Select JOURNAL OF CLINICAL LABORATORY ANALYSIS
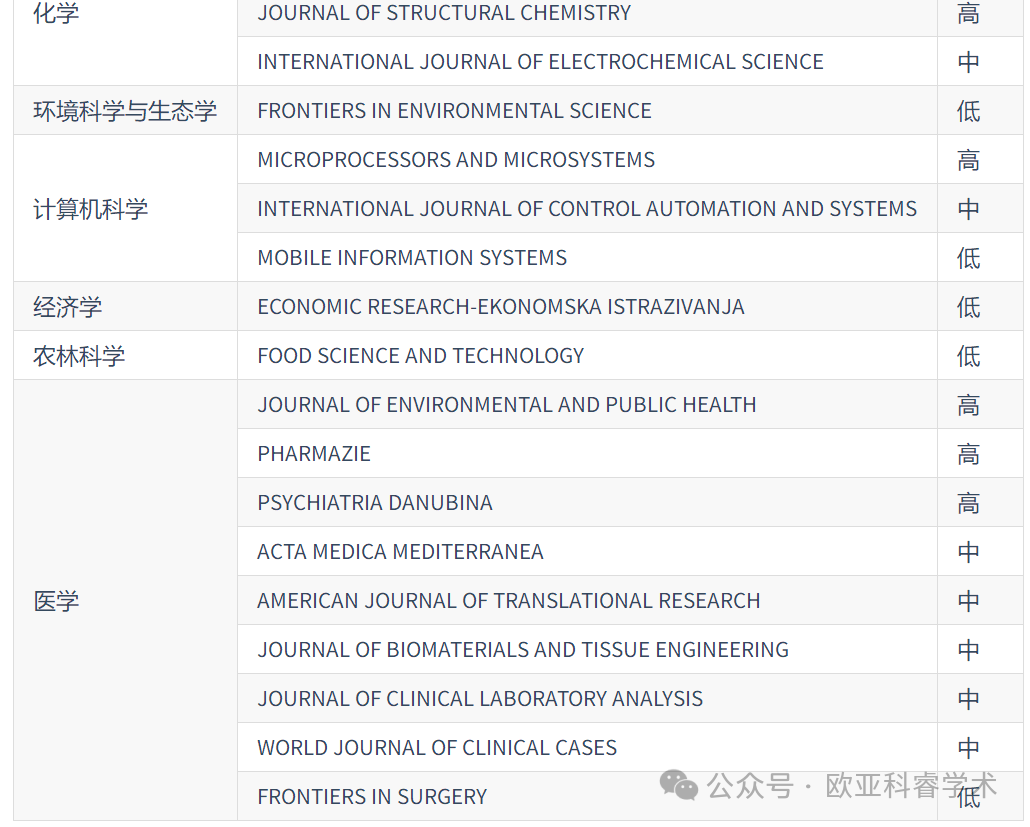 click(480, 699)
